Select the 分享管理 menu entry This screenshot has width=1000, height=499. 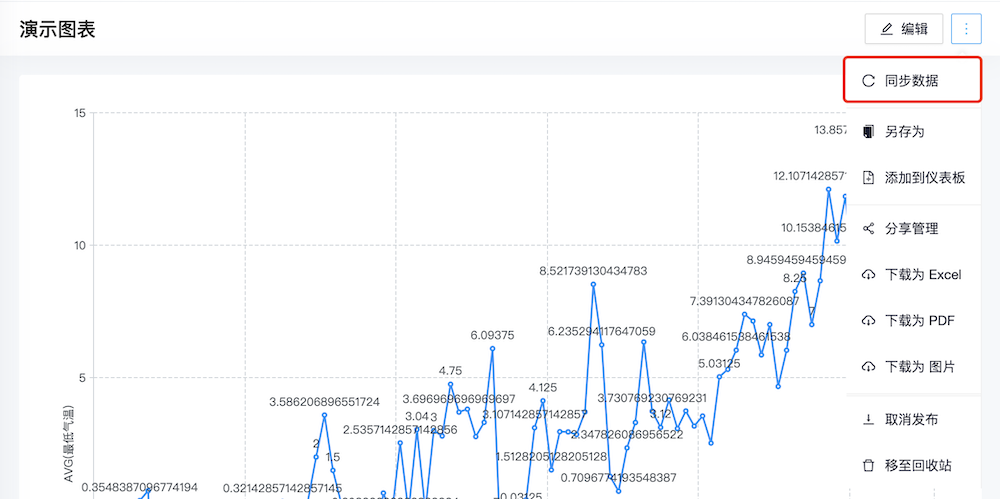911,229
